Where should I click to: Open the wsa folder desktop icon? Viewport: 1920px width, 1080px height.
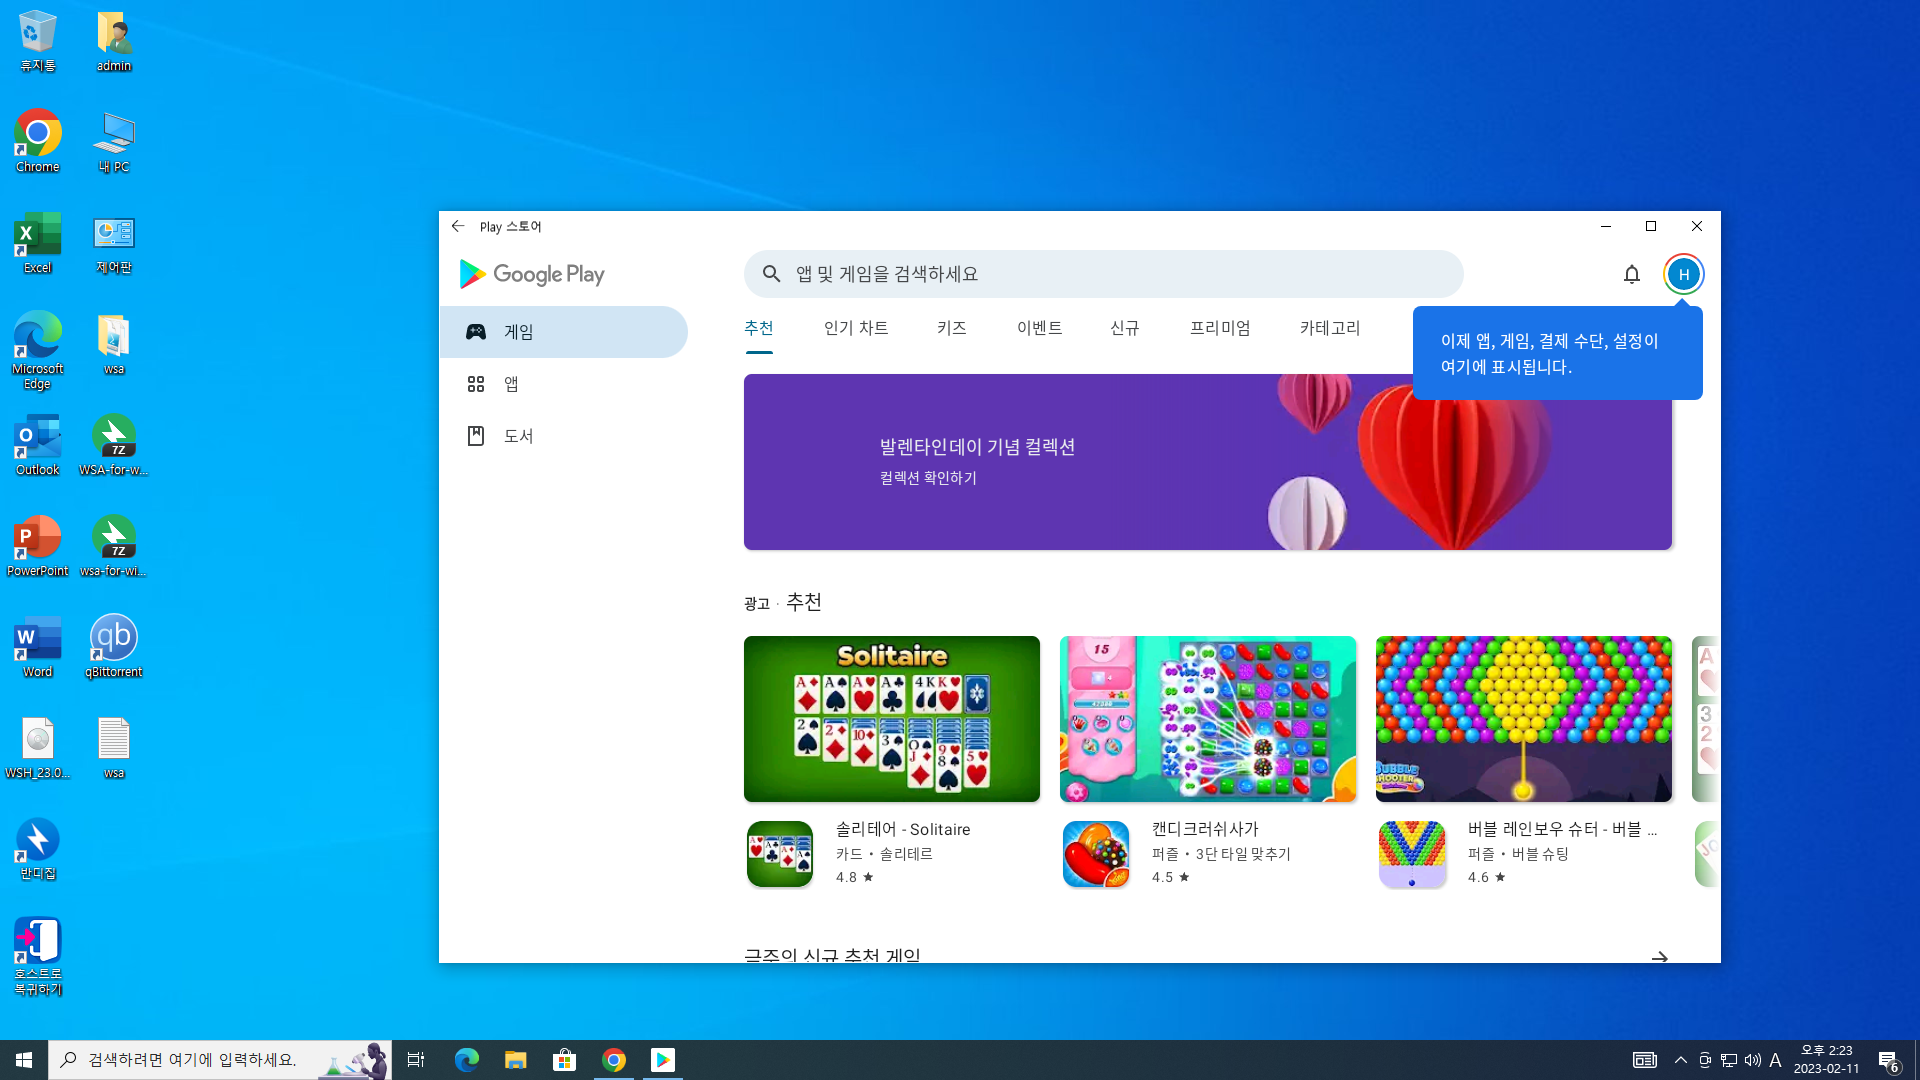[x=114, y=344]
